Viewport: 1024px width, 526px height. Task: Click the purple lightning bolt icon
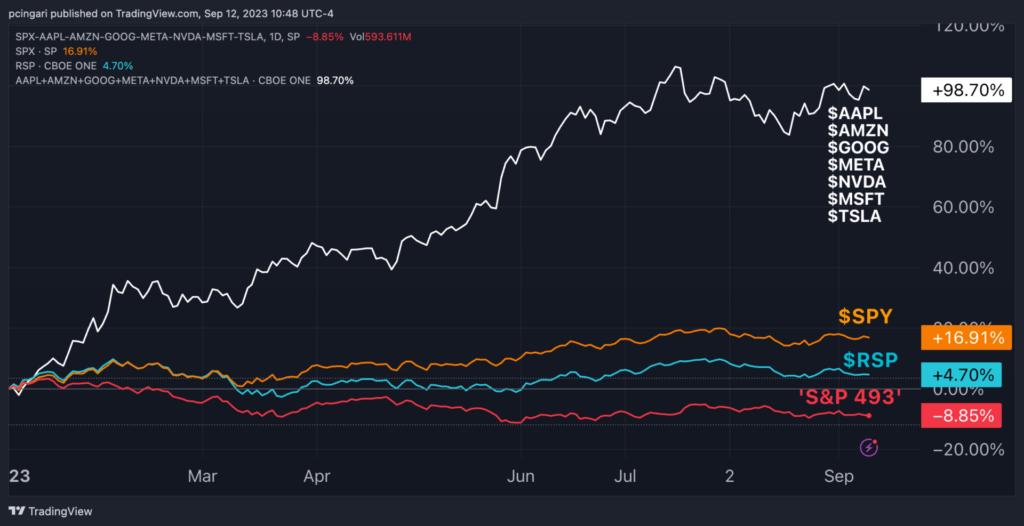pyautogui.click(x=869, y=447)
